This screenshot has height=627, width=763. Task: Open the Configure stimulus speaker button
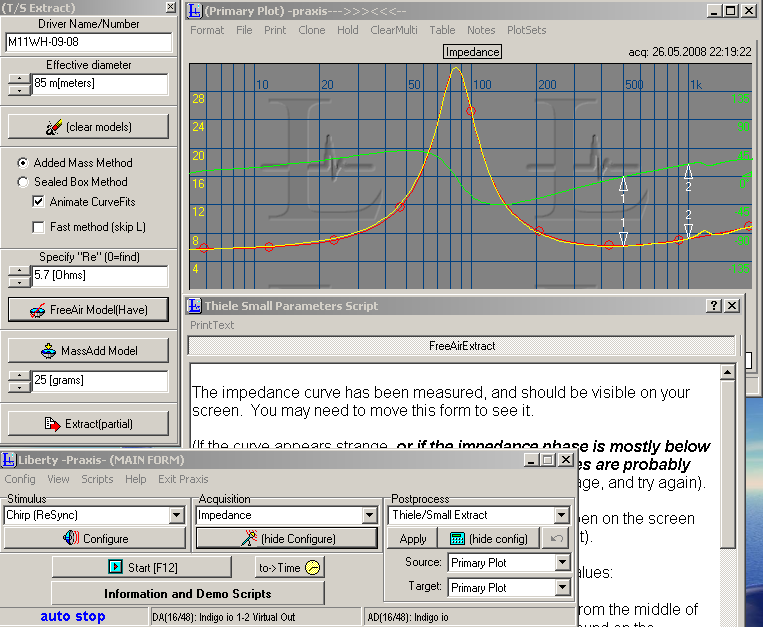point(95,538)
